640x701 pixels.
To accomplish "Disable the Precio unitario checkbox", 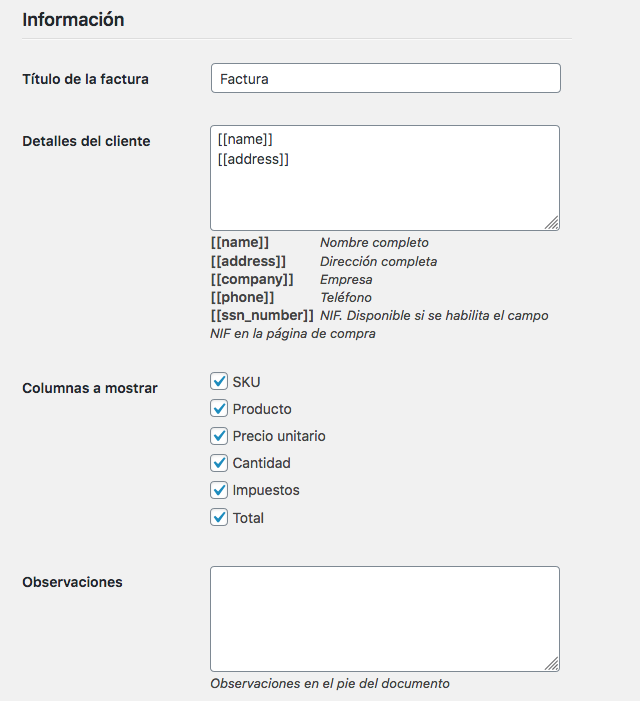I will [219, 436].
